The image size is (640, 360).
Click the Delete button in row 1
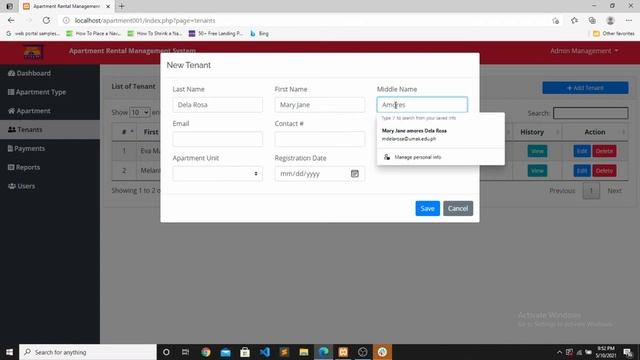(604, 151)
